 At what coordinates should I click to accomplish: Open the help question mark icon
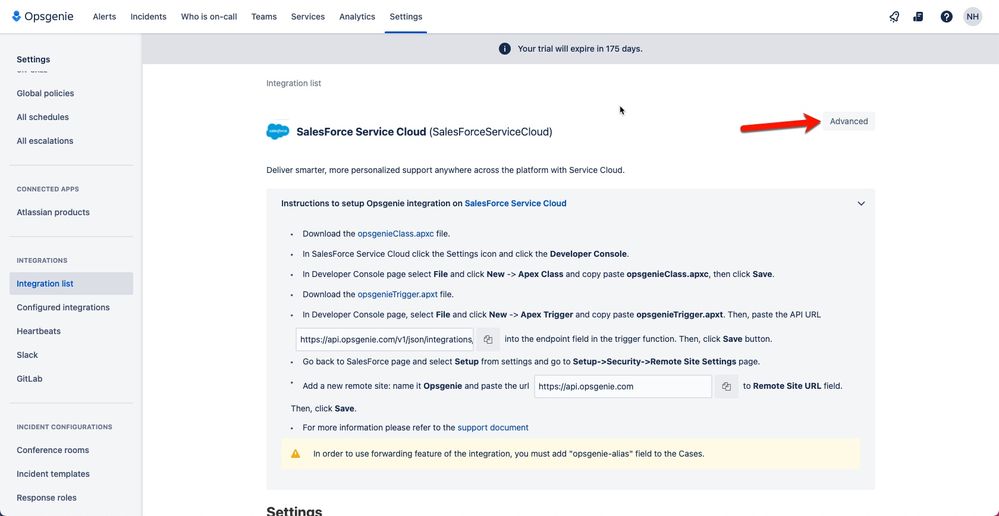[946, 17]
